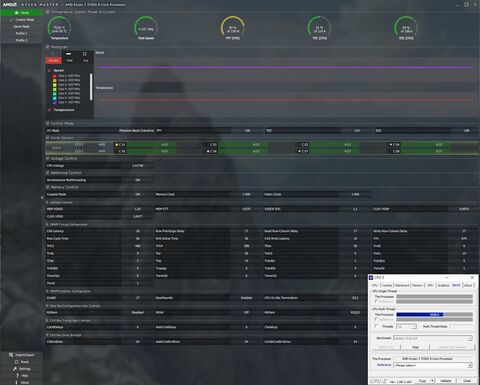480x385 pixels.
Task: Click the TDC (CPU) gauge
Action: [x=319, y=28]
